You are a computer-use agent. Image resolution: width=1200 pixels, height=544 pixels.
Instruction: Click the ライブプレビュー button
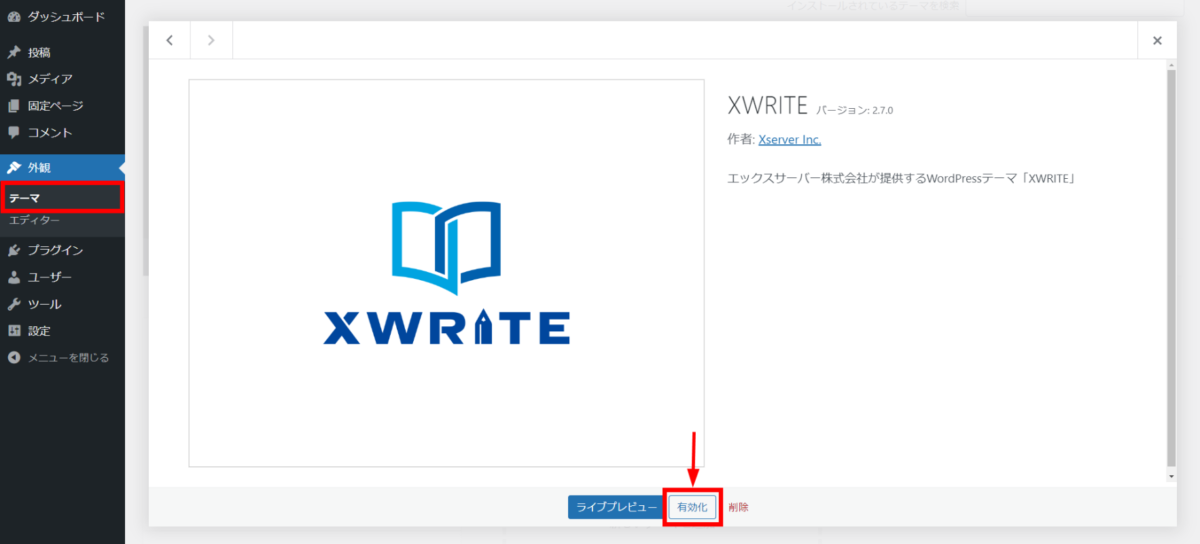[616, 507]
